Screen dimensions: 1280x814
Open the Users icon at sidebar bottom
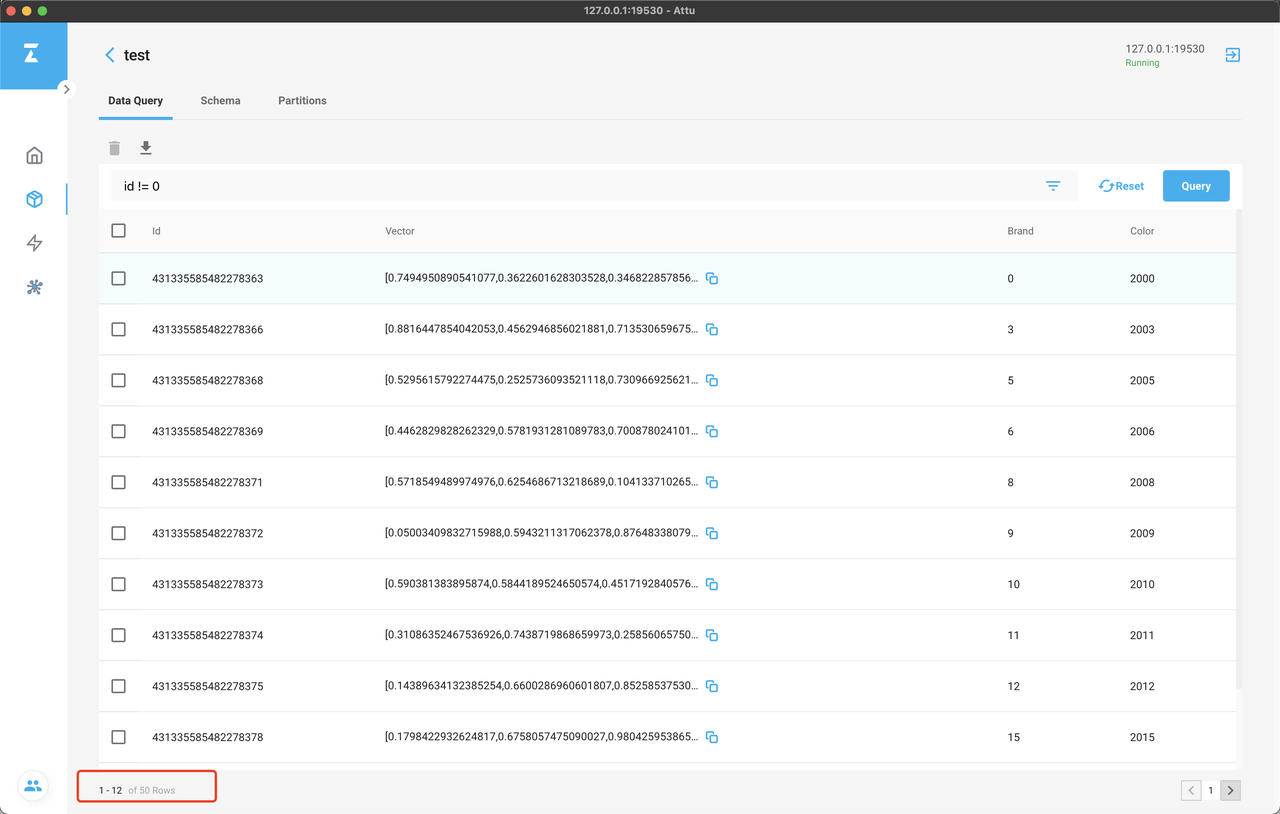coord(33,786)
